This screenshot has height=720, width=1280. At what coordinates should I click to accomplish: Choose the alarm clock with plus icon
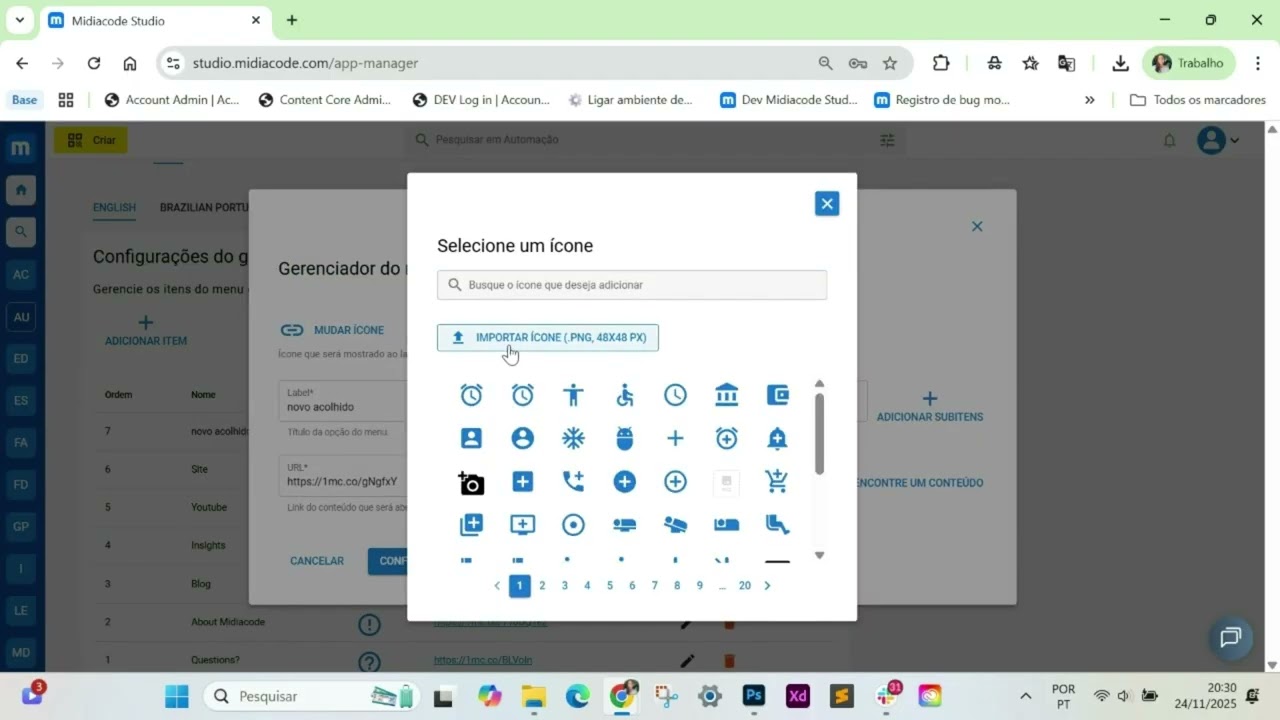tap(727, 438)
